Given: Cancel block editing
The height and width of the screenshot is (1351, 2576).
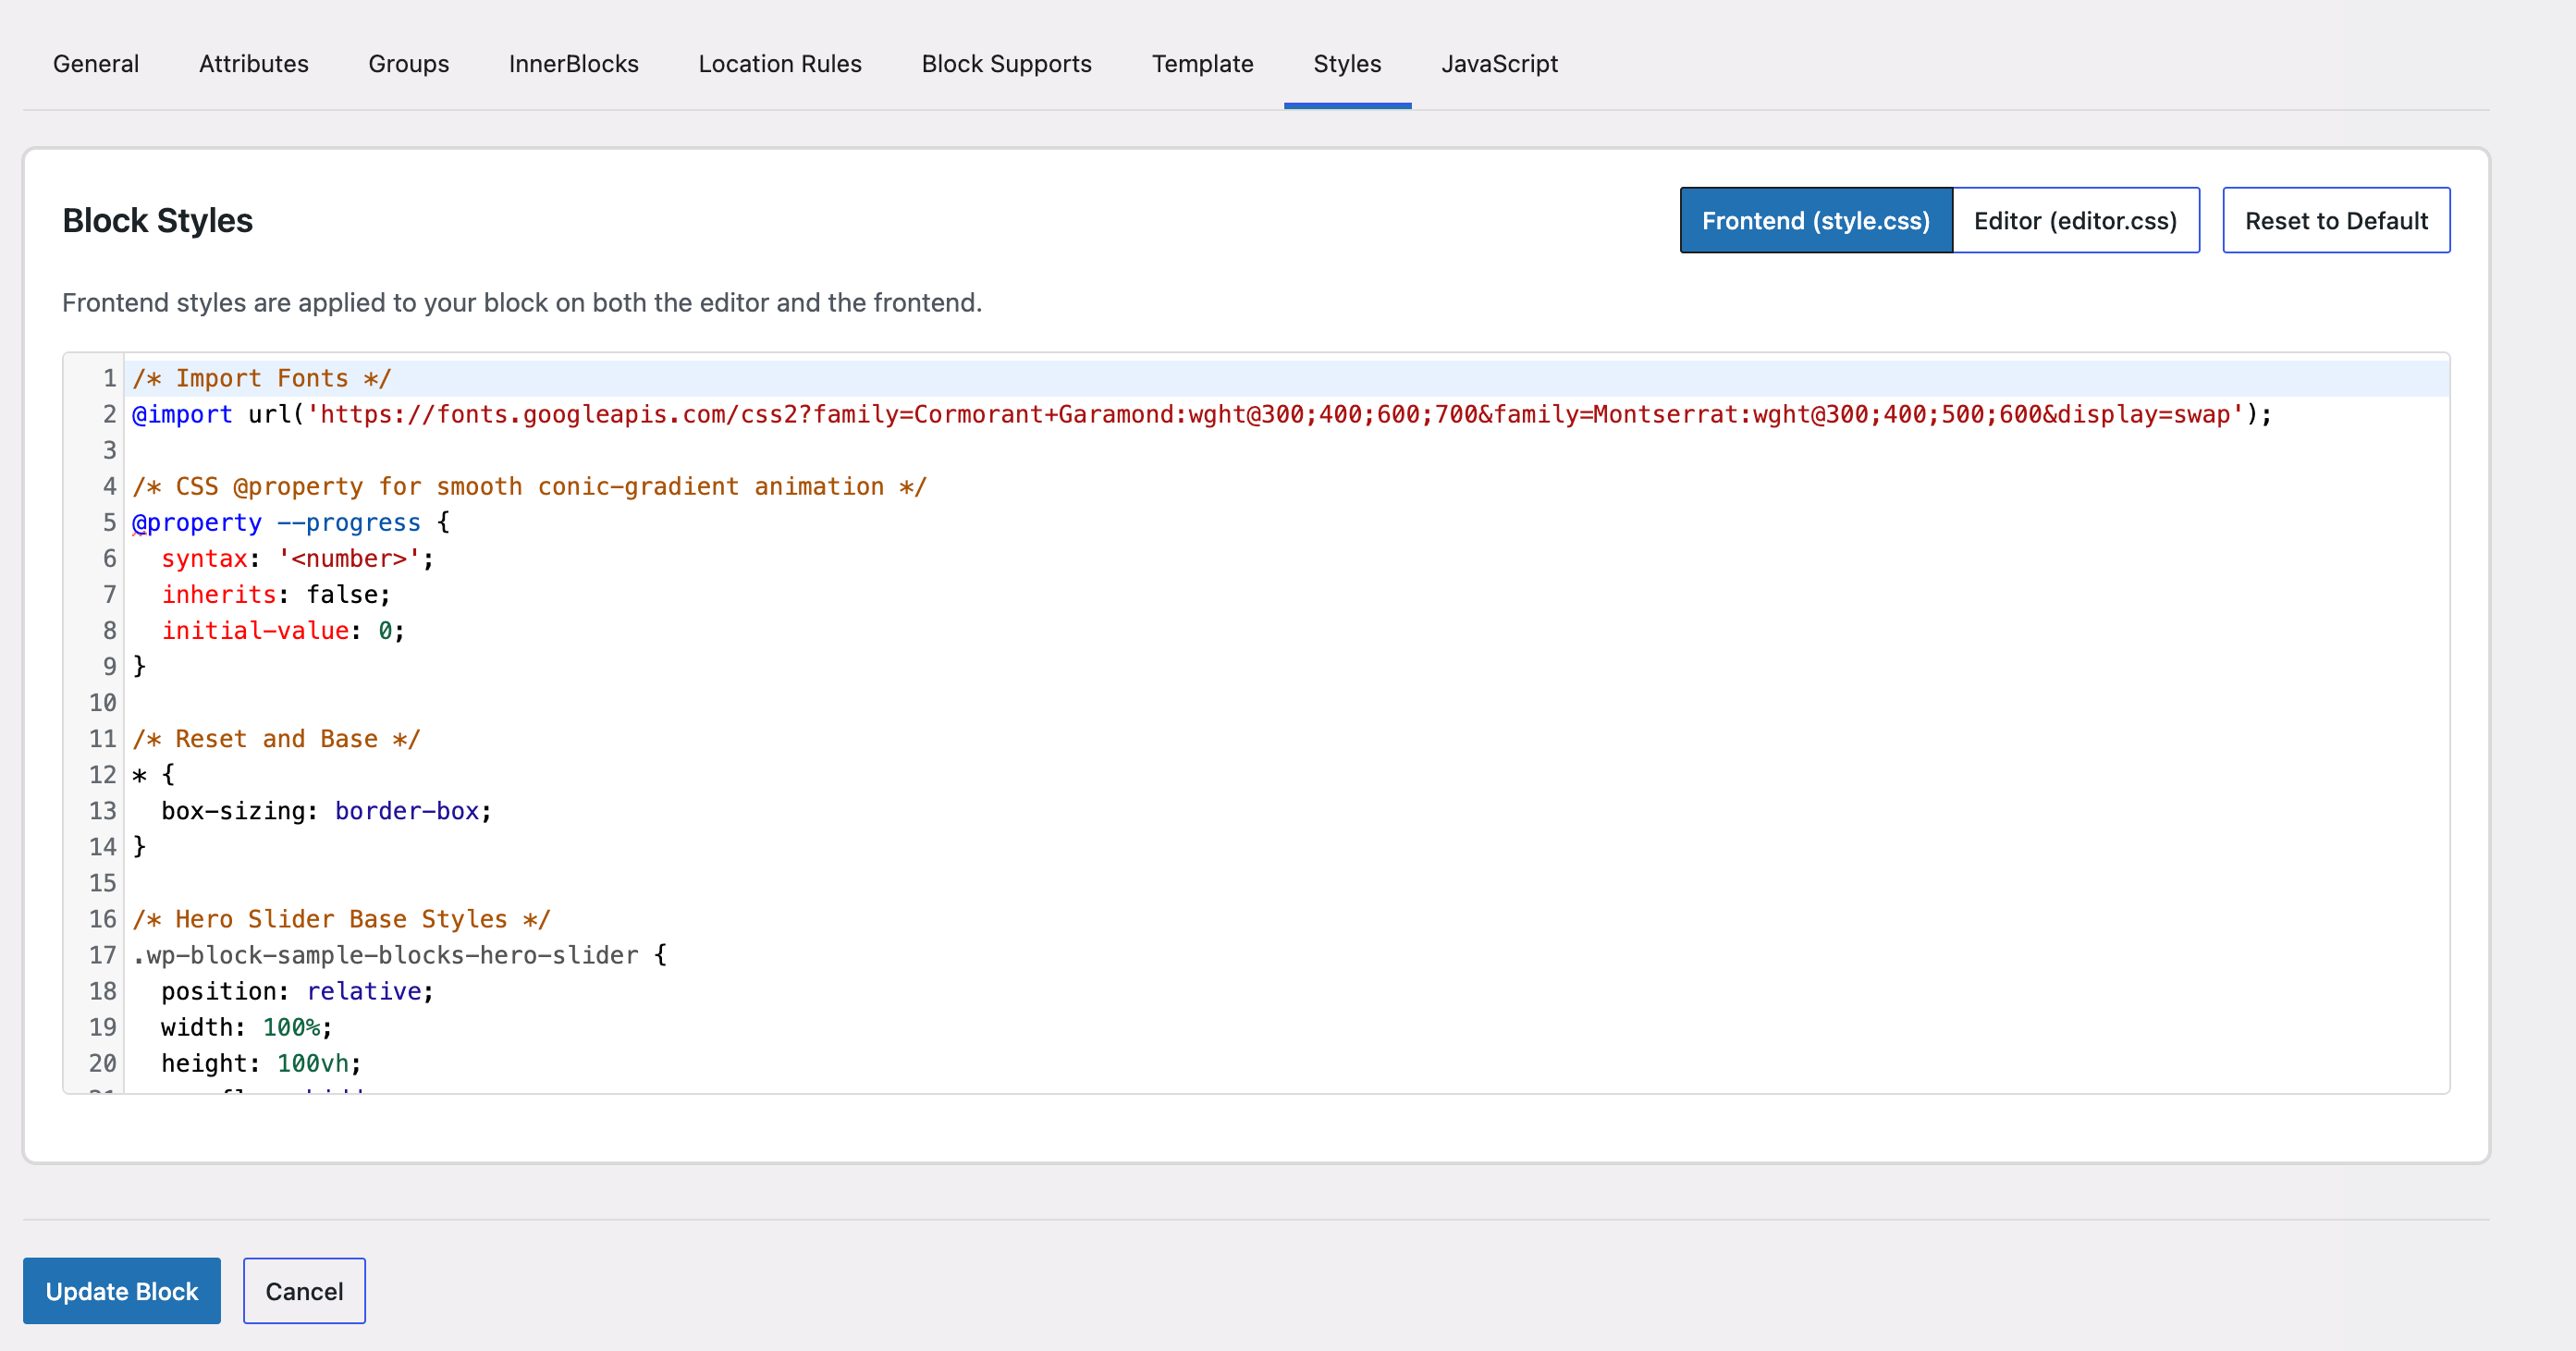Looking at the screenshot, I should coord(305,1291).
